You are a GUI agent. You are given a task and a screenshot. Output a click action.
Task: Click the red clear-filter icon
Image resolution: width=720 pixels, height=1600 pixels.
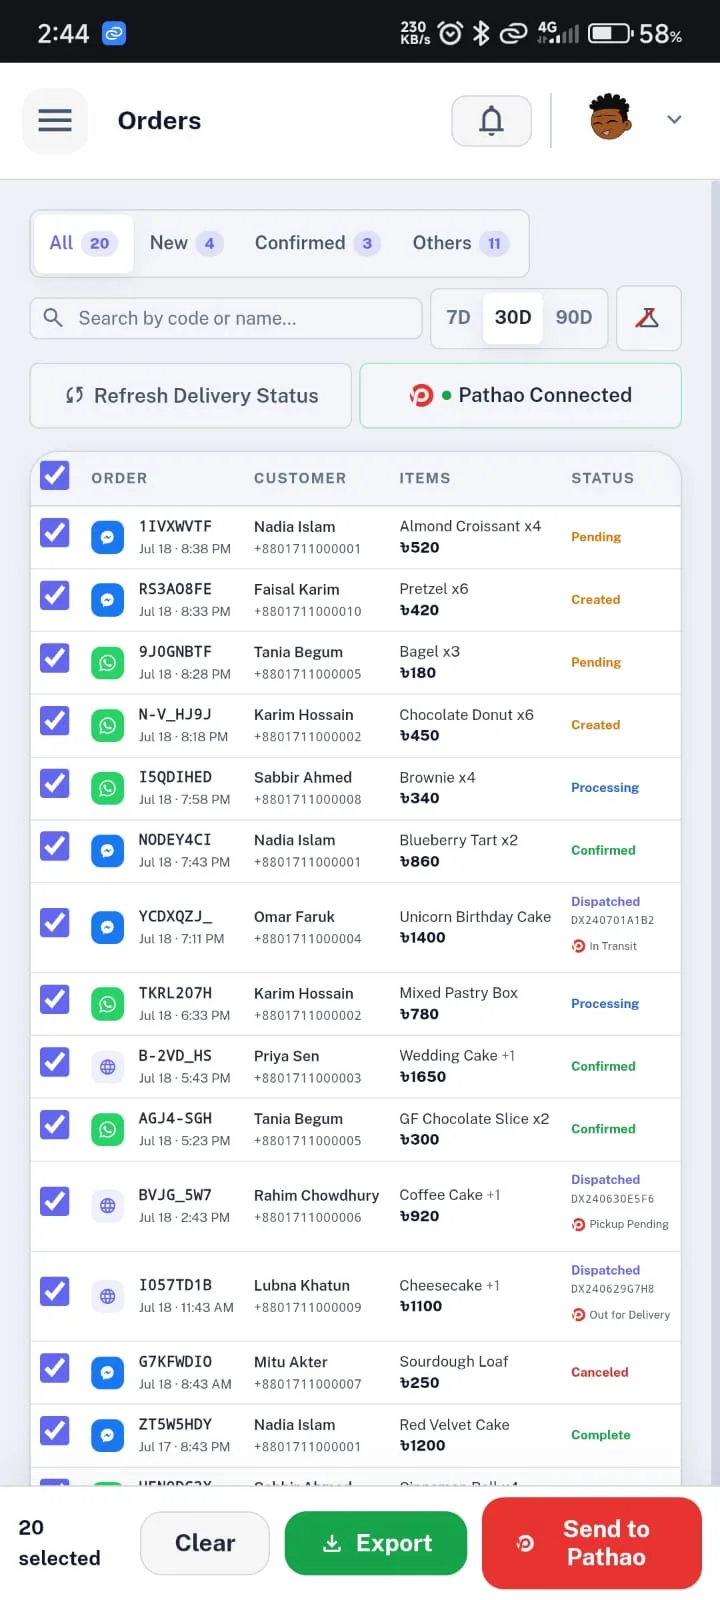(649, 318)
